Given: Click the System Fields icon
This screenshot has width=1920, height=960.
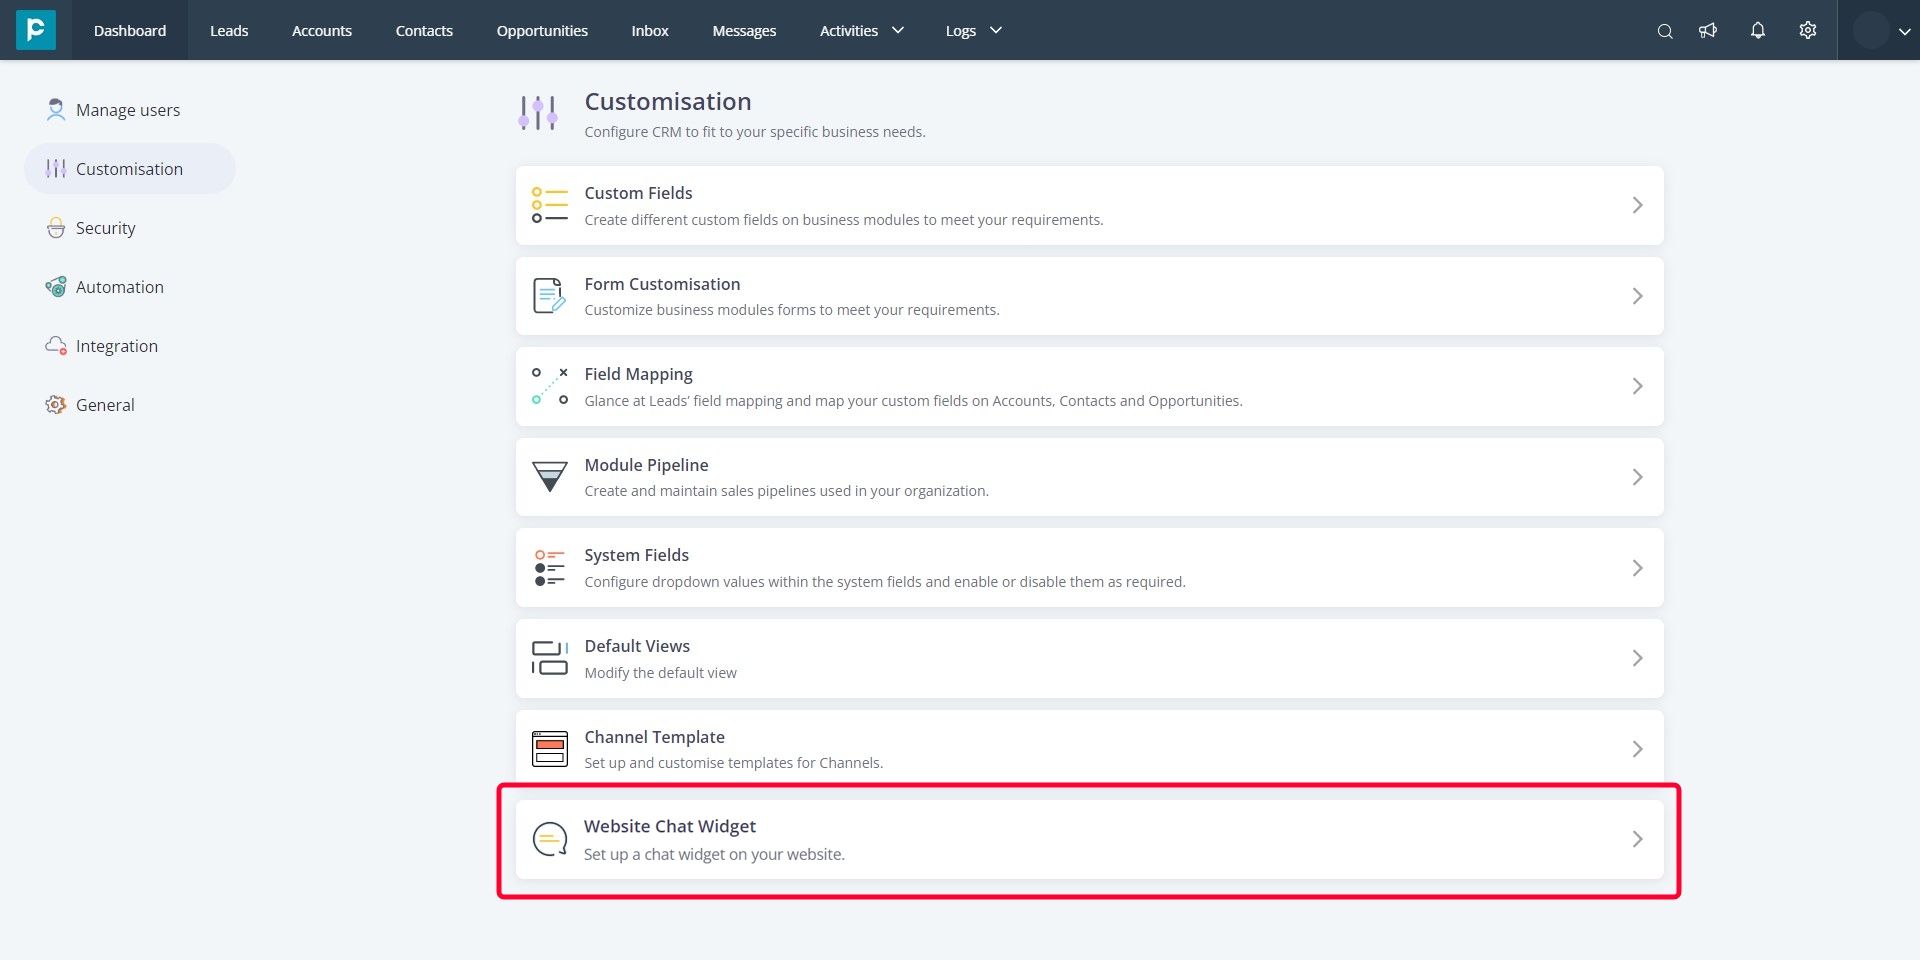Looking at the screenshot, I should (x=550, y=568).
